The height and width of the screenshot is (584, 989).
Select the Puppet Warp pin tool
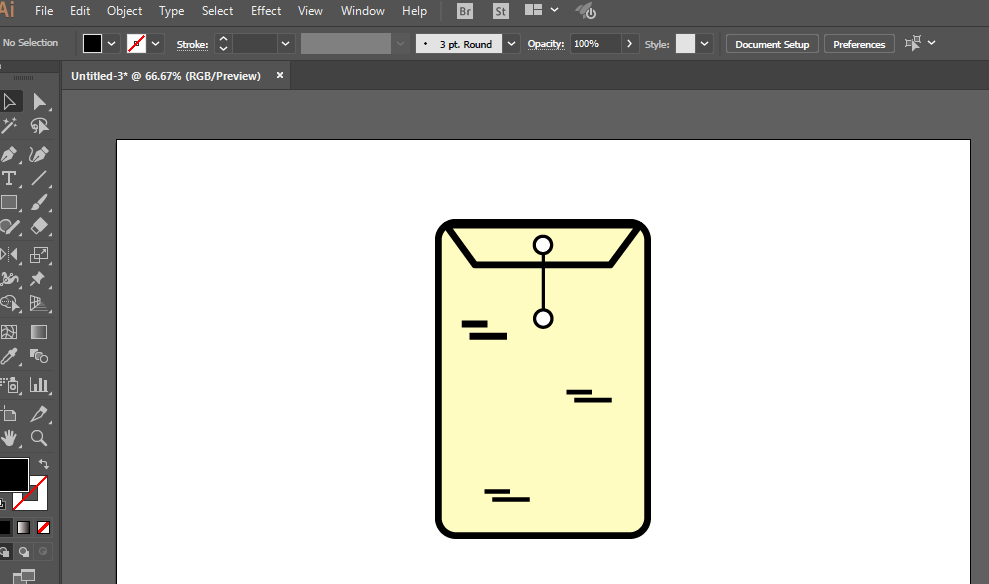click(39, 279)
